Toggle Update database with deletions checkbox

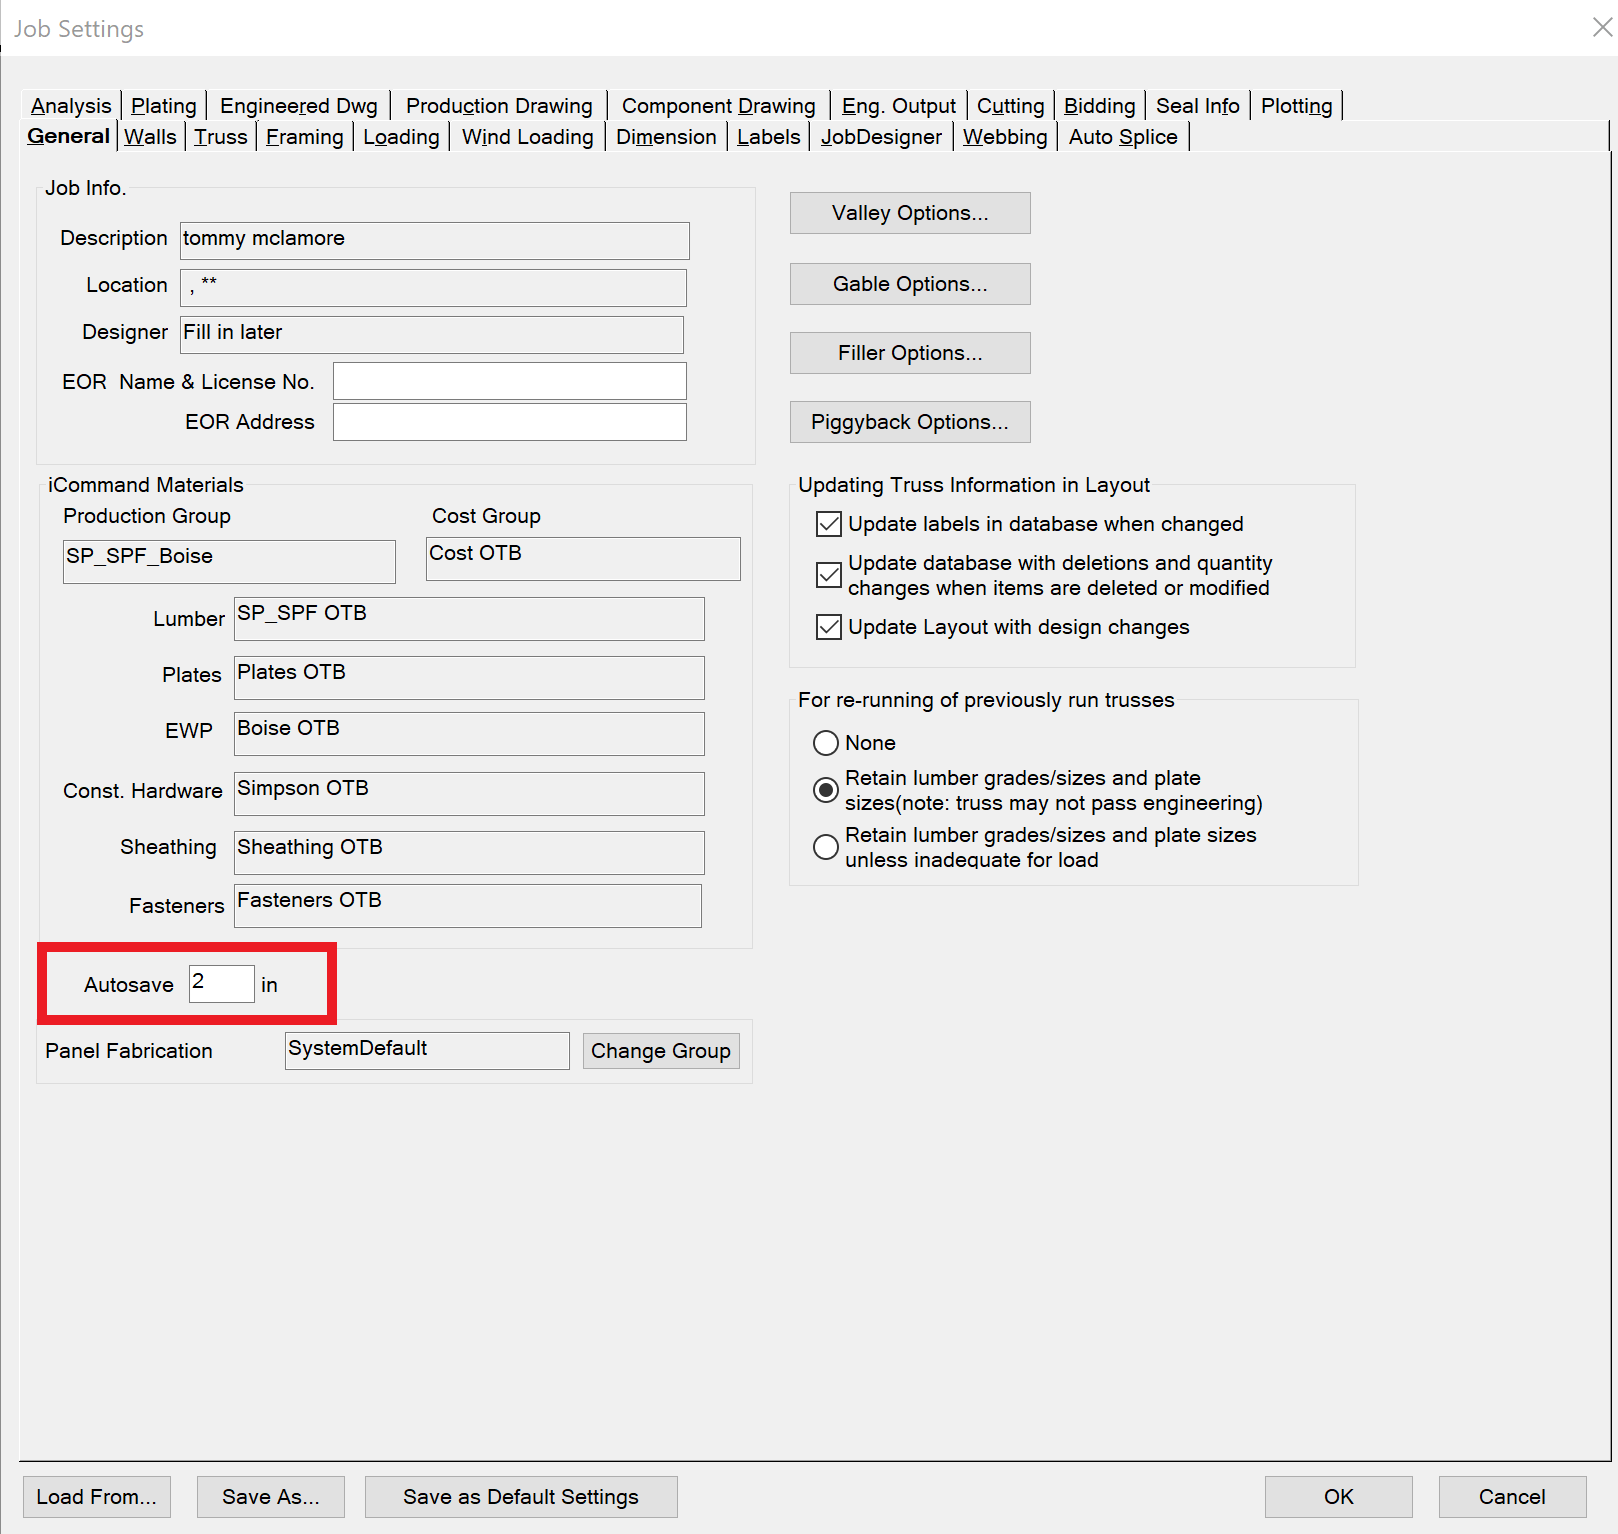(829, 575)
